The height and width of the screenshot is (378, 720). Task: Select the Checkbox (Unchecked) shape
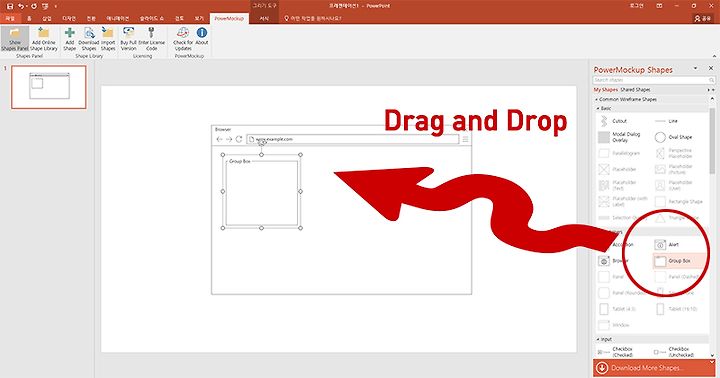coord(674,352)
